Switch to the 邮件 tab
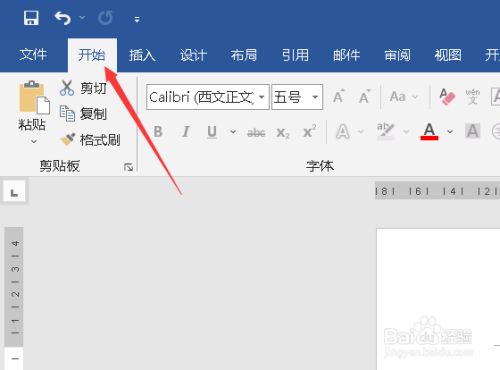The image size is (500, 370). (x=346, y=55)
